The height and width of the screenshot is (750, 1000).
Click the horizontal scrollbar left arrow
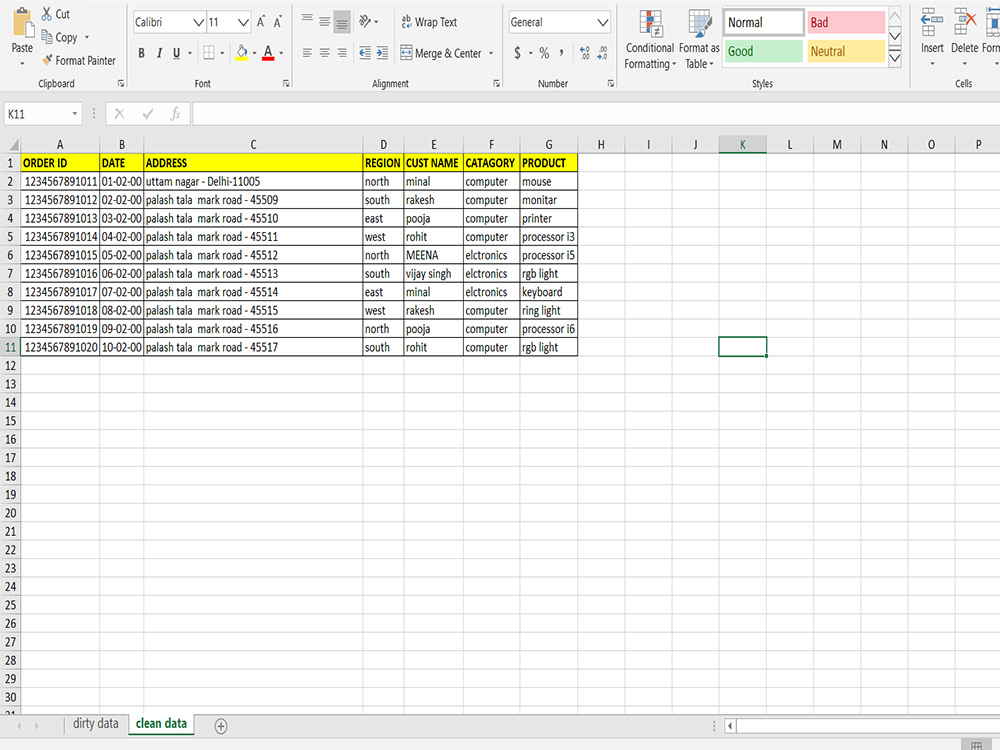[730, 726]
